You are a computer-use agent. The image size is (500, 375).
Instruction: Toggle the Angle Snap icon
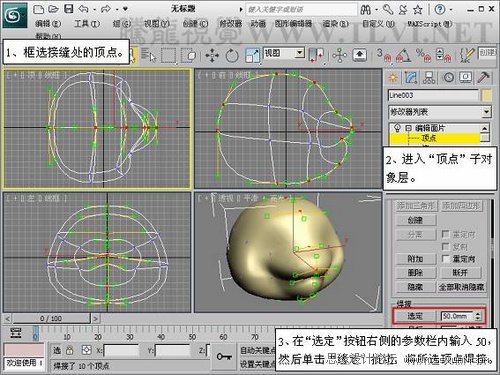(403, 55)
